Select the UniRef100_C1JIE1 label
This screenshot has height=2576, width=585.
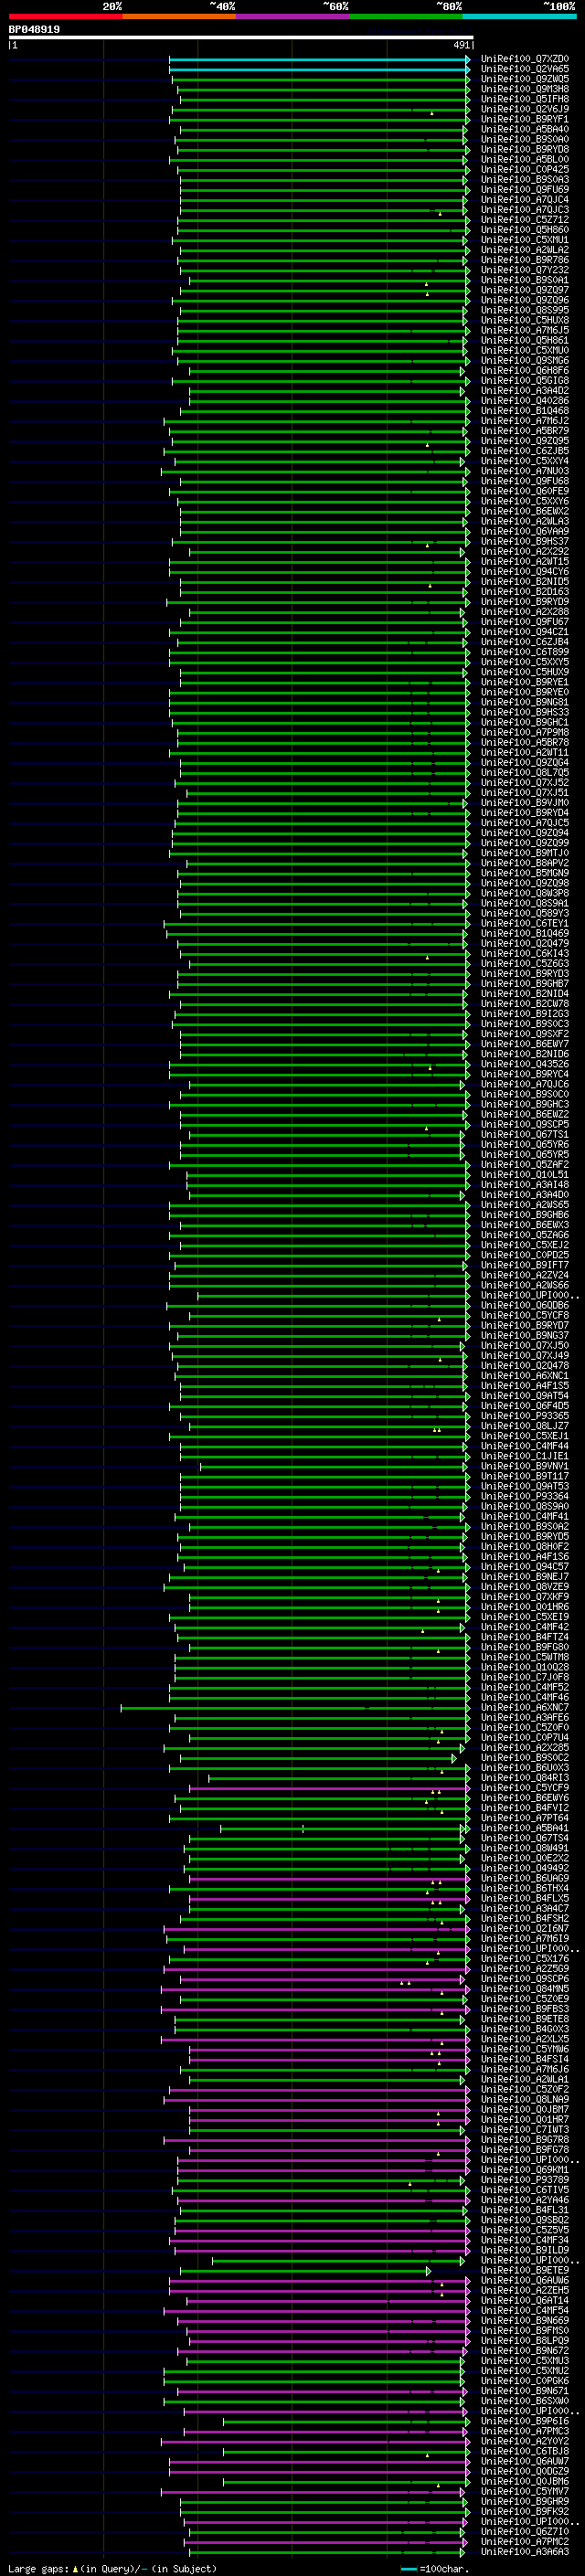click(525, 1456)
